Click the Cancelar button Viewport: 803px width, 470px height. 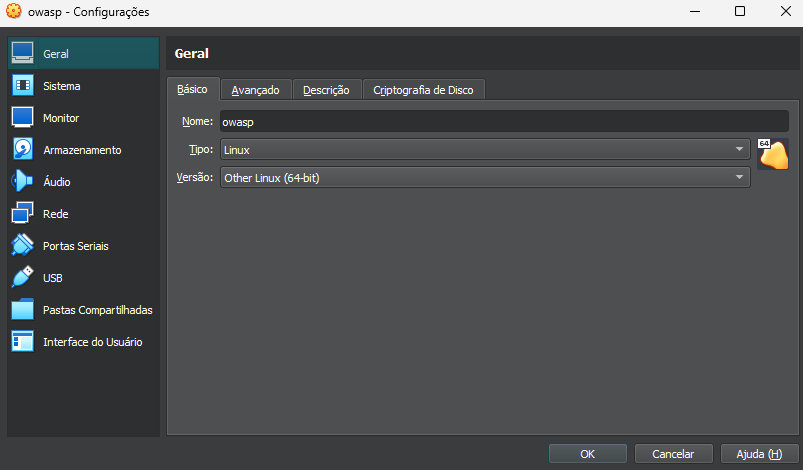coord(673,454)
